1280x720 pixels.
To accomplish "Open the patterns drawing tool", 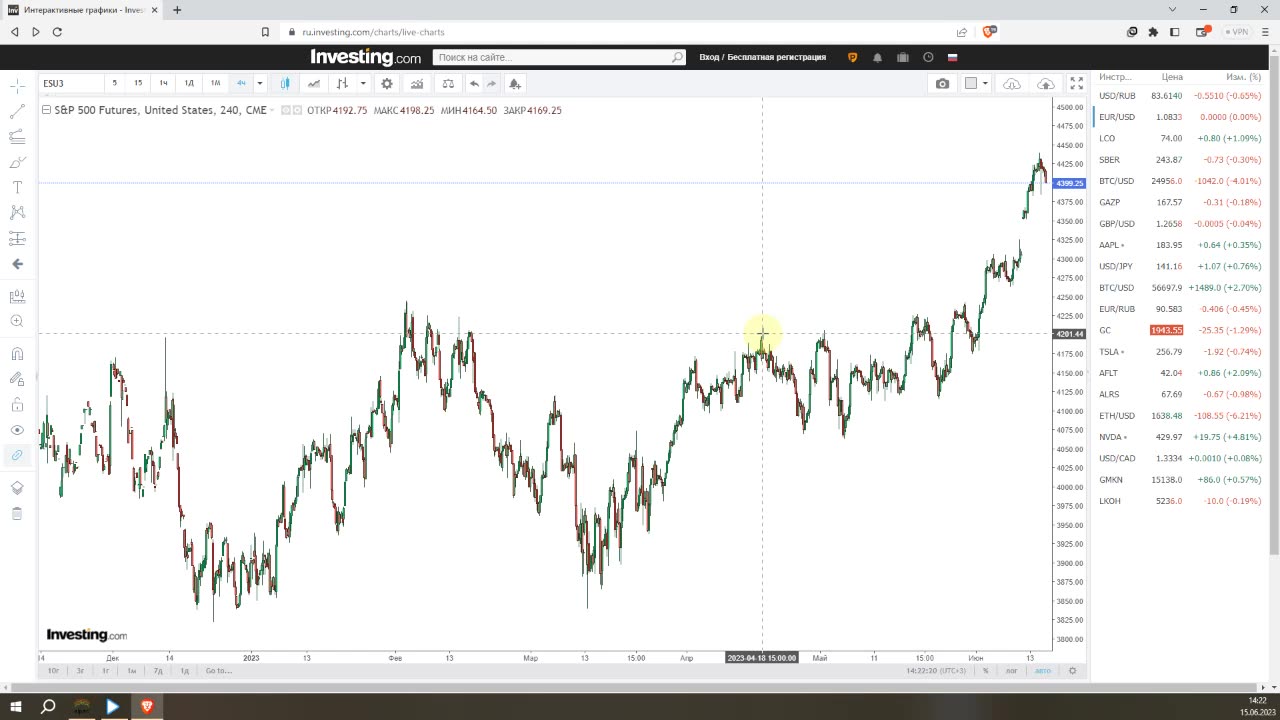I will coord(17,212).
